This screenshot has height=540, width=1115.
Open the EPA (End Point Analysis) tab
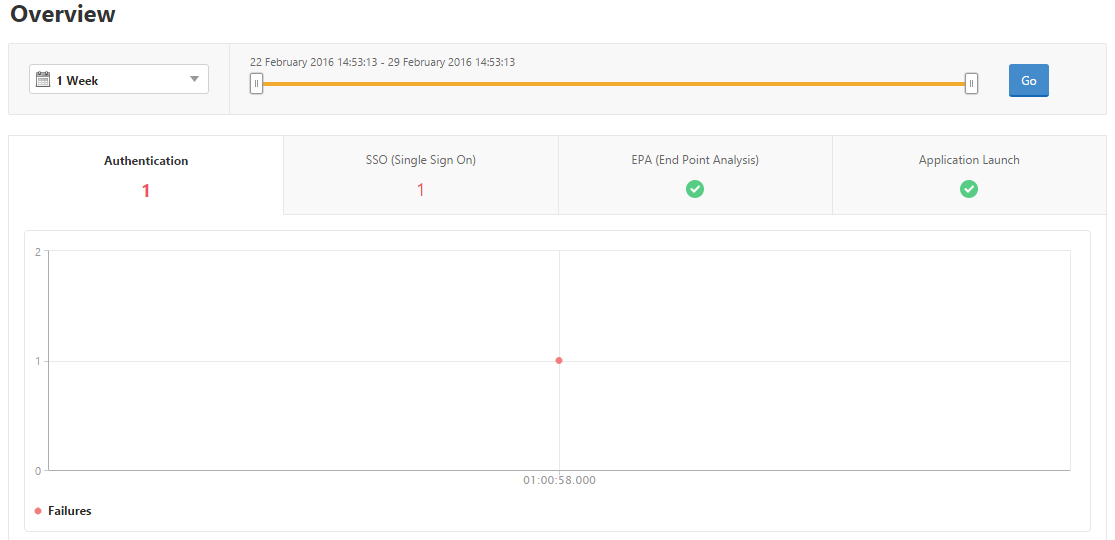click(x=695, y=175)
